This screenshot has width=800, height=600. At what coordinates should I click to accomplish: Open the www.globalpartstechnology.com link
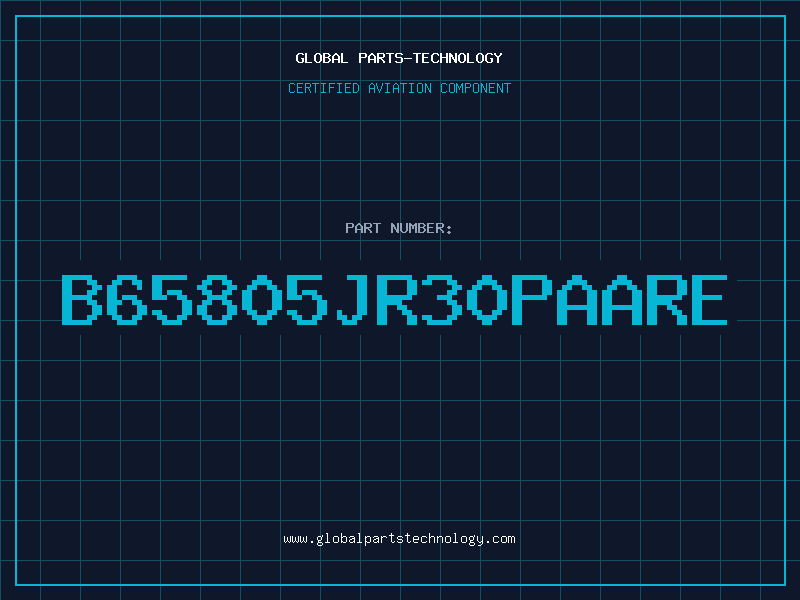399,539
